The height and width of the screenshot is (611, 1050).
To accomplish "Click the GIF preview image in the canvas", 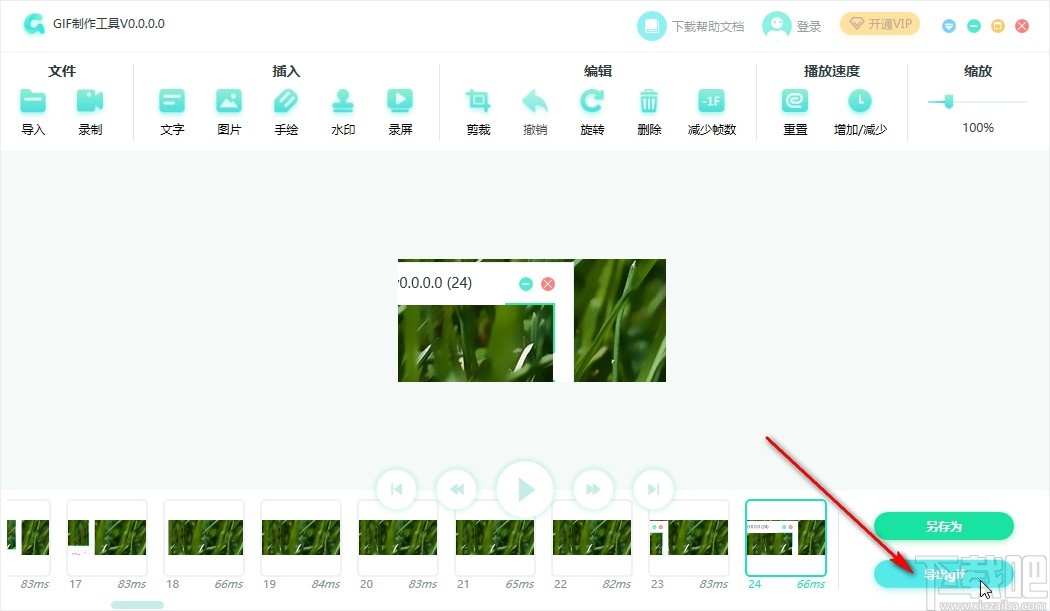I will tap(532, 320).
